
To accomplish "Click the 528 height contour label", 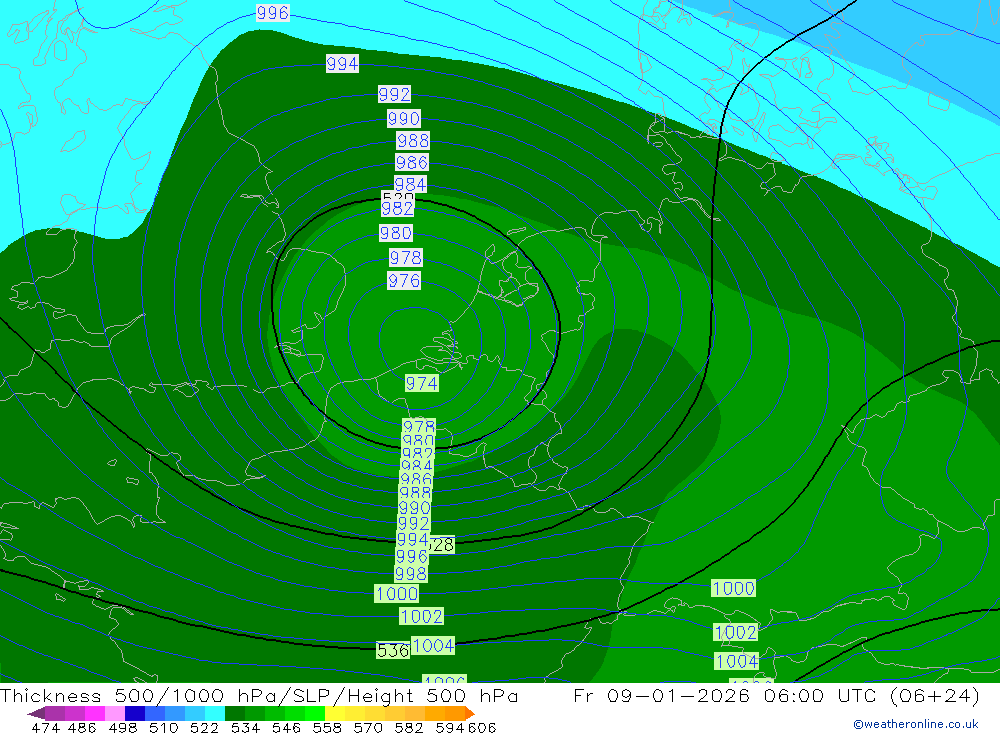I will pyautogui.click(x=441, y=545).
